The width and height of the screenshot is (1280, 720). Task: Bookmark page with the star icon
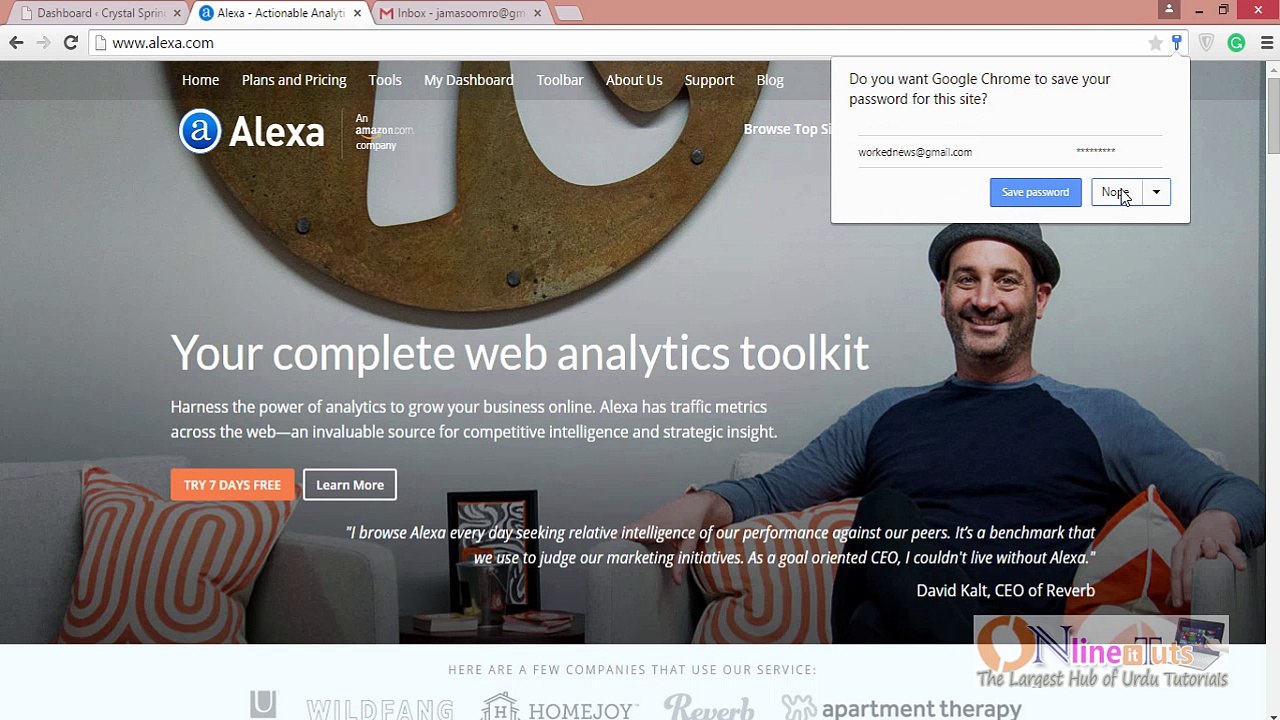point(1155,43)
